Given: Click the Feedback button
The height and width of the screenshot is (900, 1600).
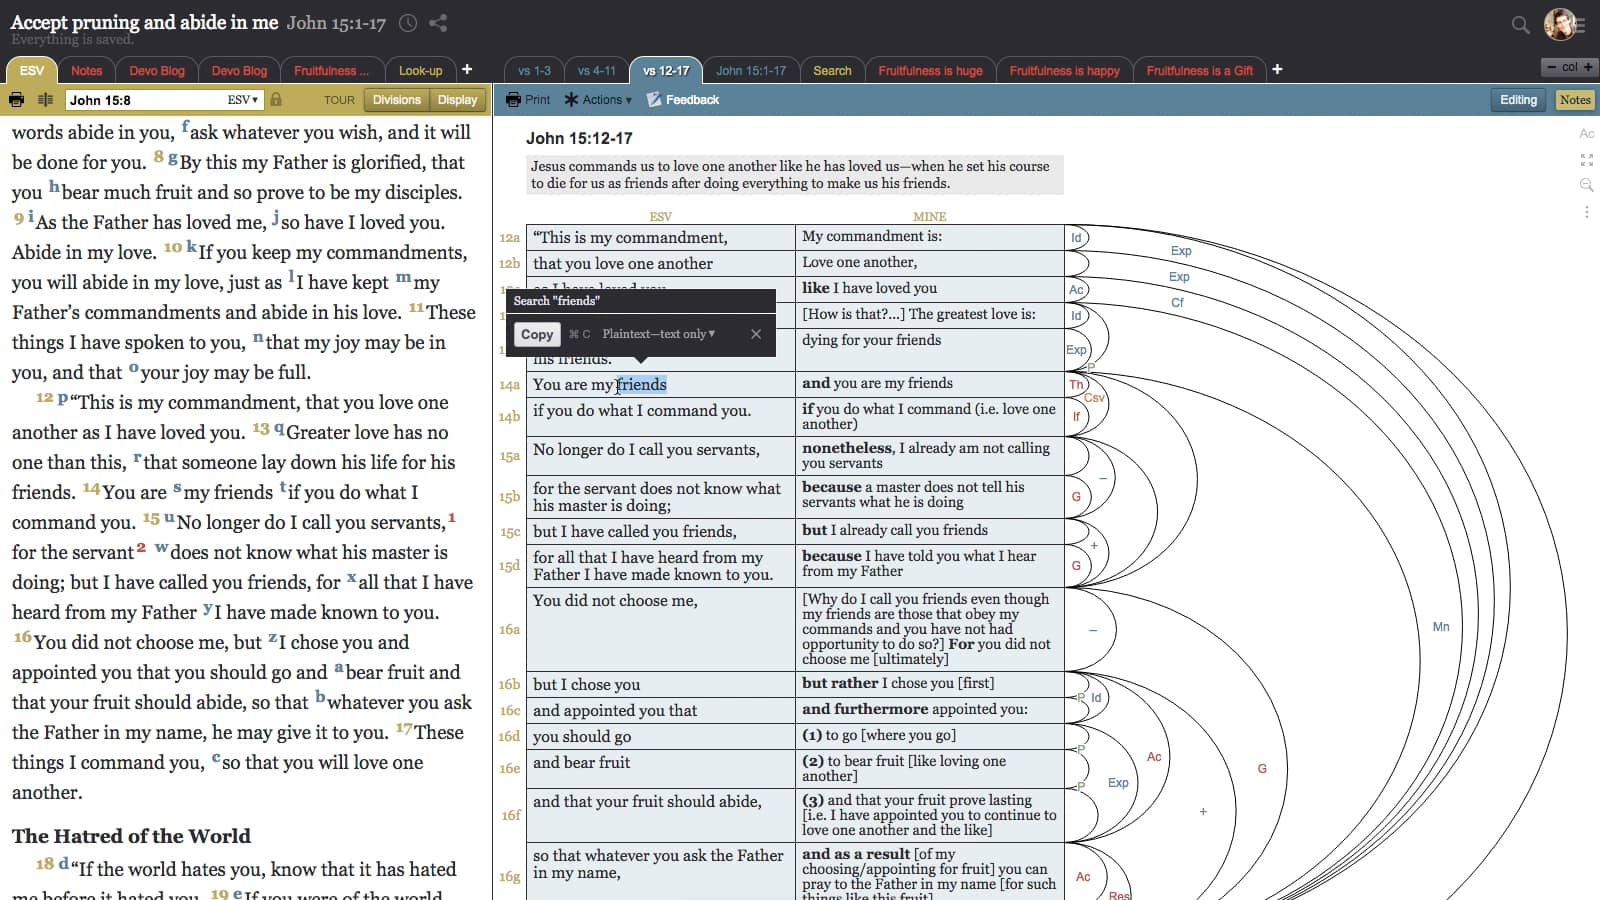Looking at the screenshot, I should (683, 100).
